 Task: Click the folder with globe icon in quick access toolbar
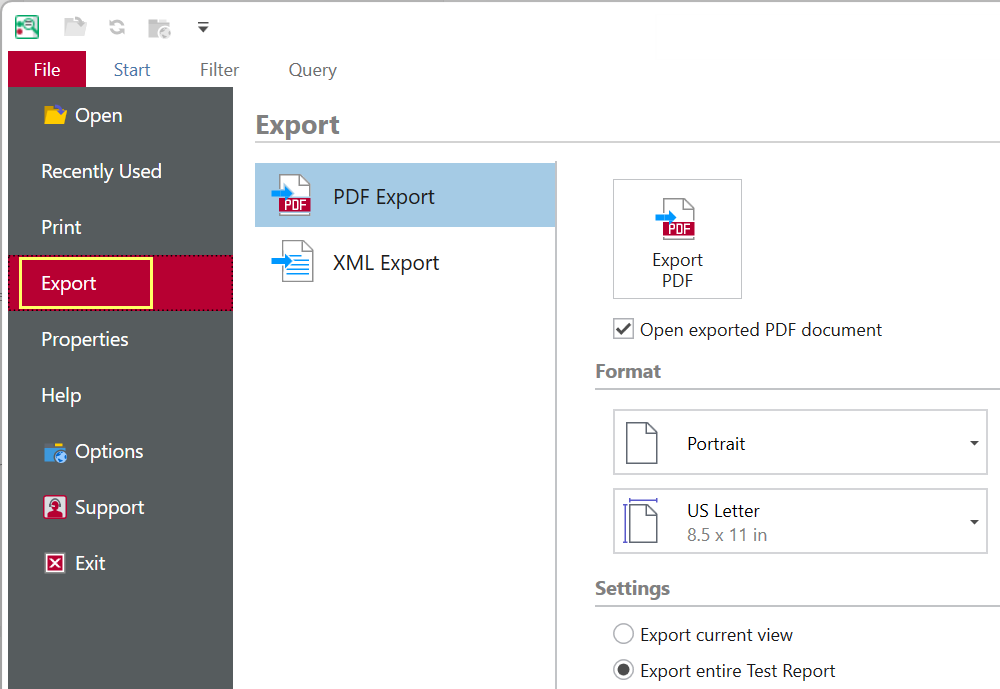click(x=159, y=28)
